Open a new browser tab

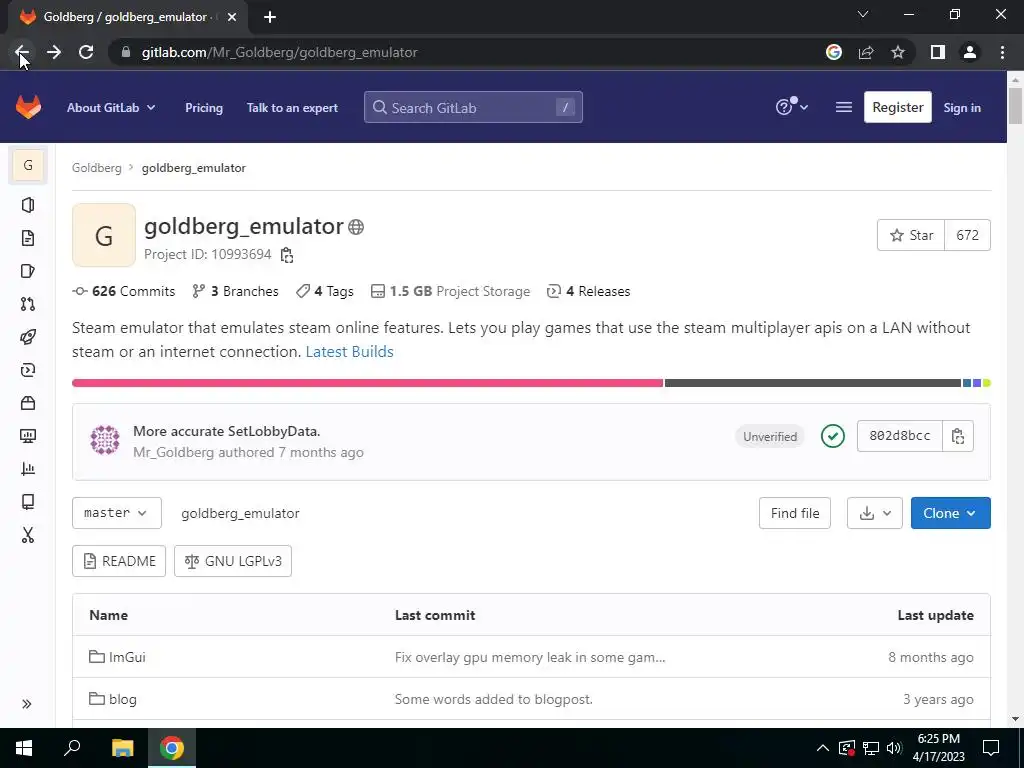(x=270, y=17)
